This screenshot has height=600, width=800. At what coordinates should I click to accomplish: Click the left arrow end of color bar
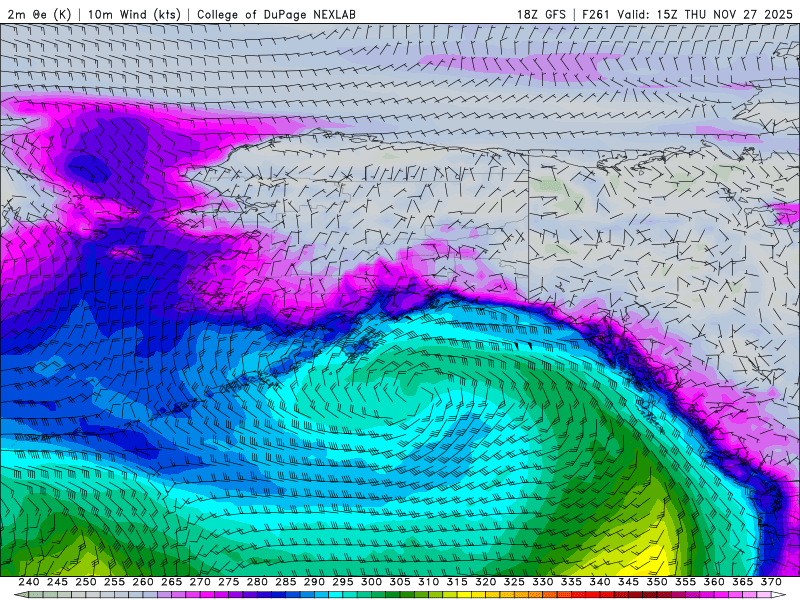tap(21, 595)
